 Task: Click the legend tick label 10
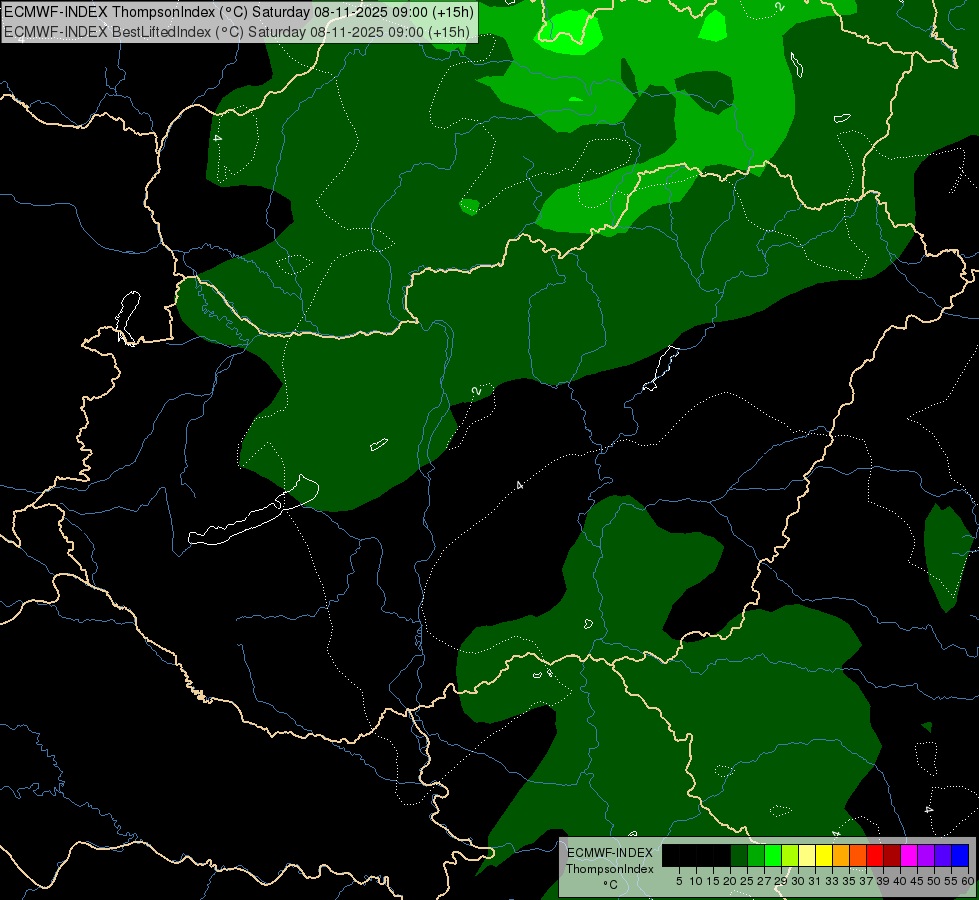click(x=696, y=881)
